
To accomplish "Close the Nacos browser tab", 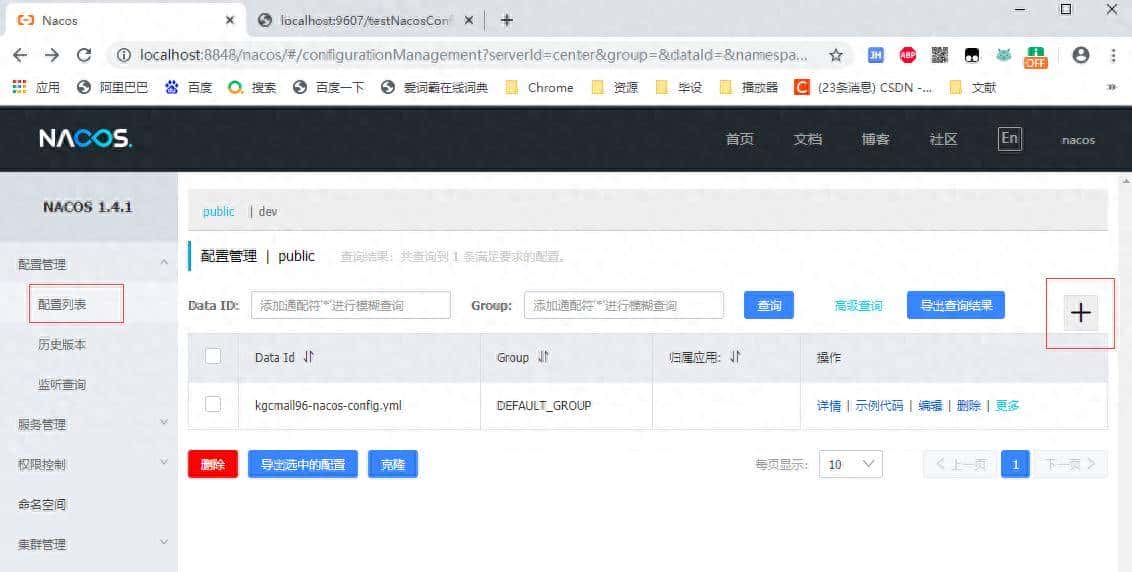I will 230,20.
